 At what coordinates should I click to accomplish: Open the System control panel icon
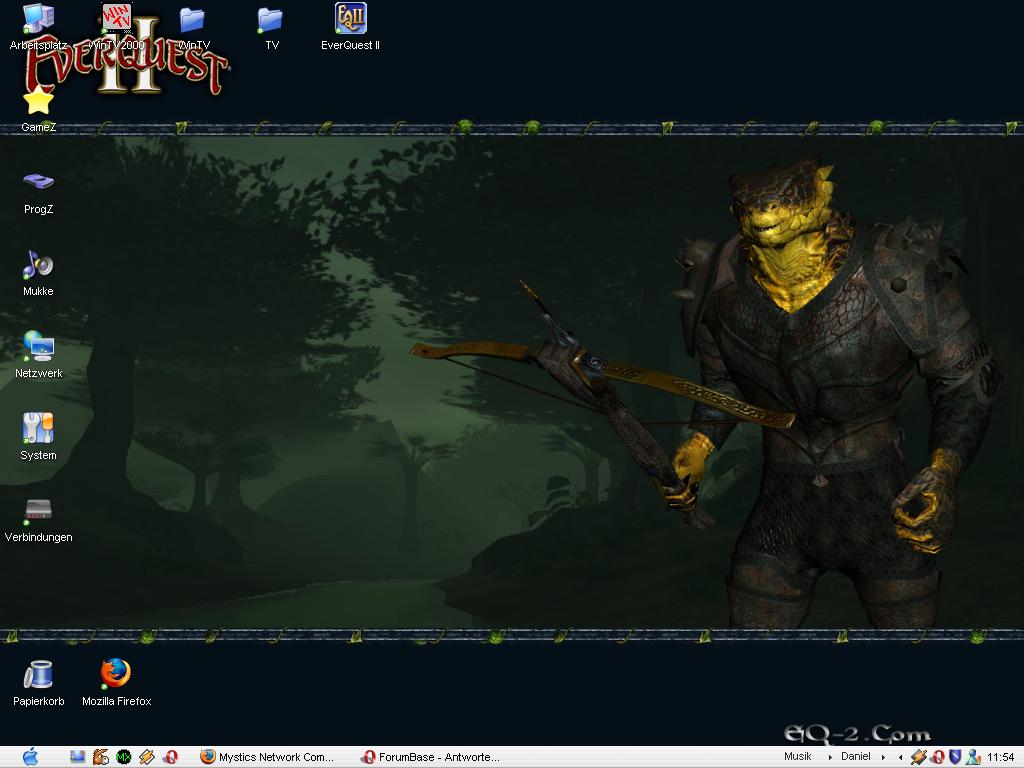pyautogui.click(x=38, y=437)
